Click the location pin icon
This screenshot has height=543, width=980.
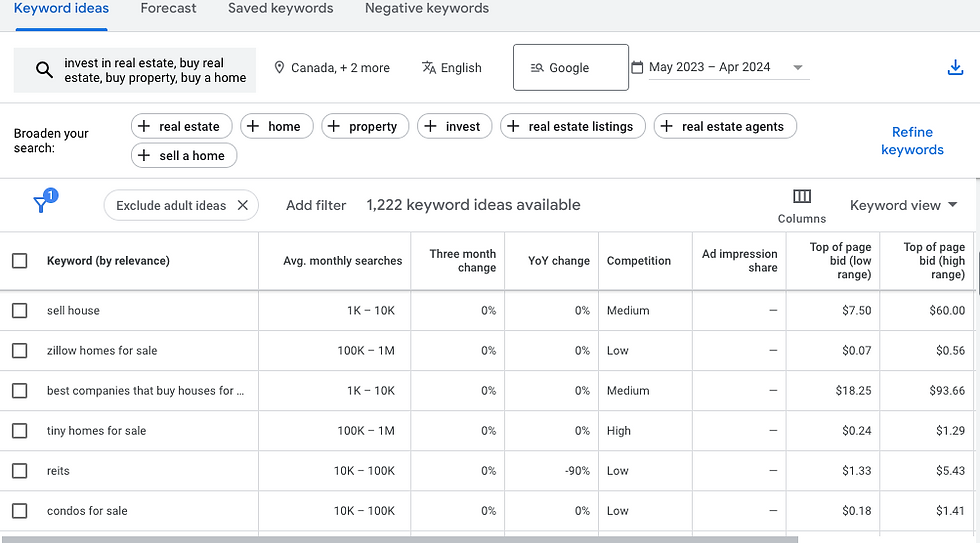tap(279, 67)
